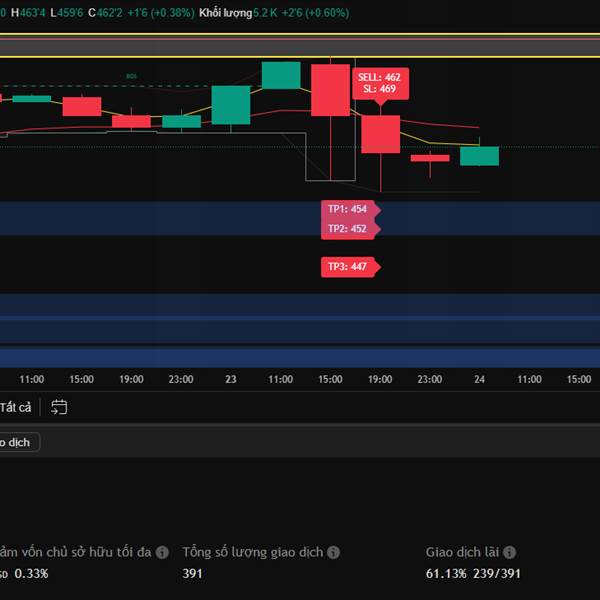The width and height of the screenshot is (600, 600).
Task: Click the '61.13% 239/391' profitable trades value
Action: [x=473, y=574]
